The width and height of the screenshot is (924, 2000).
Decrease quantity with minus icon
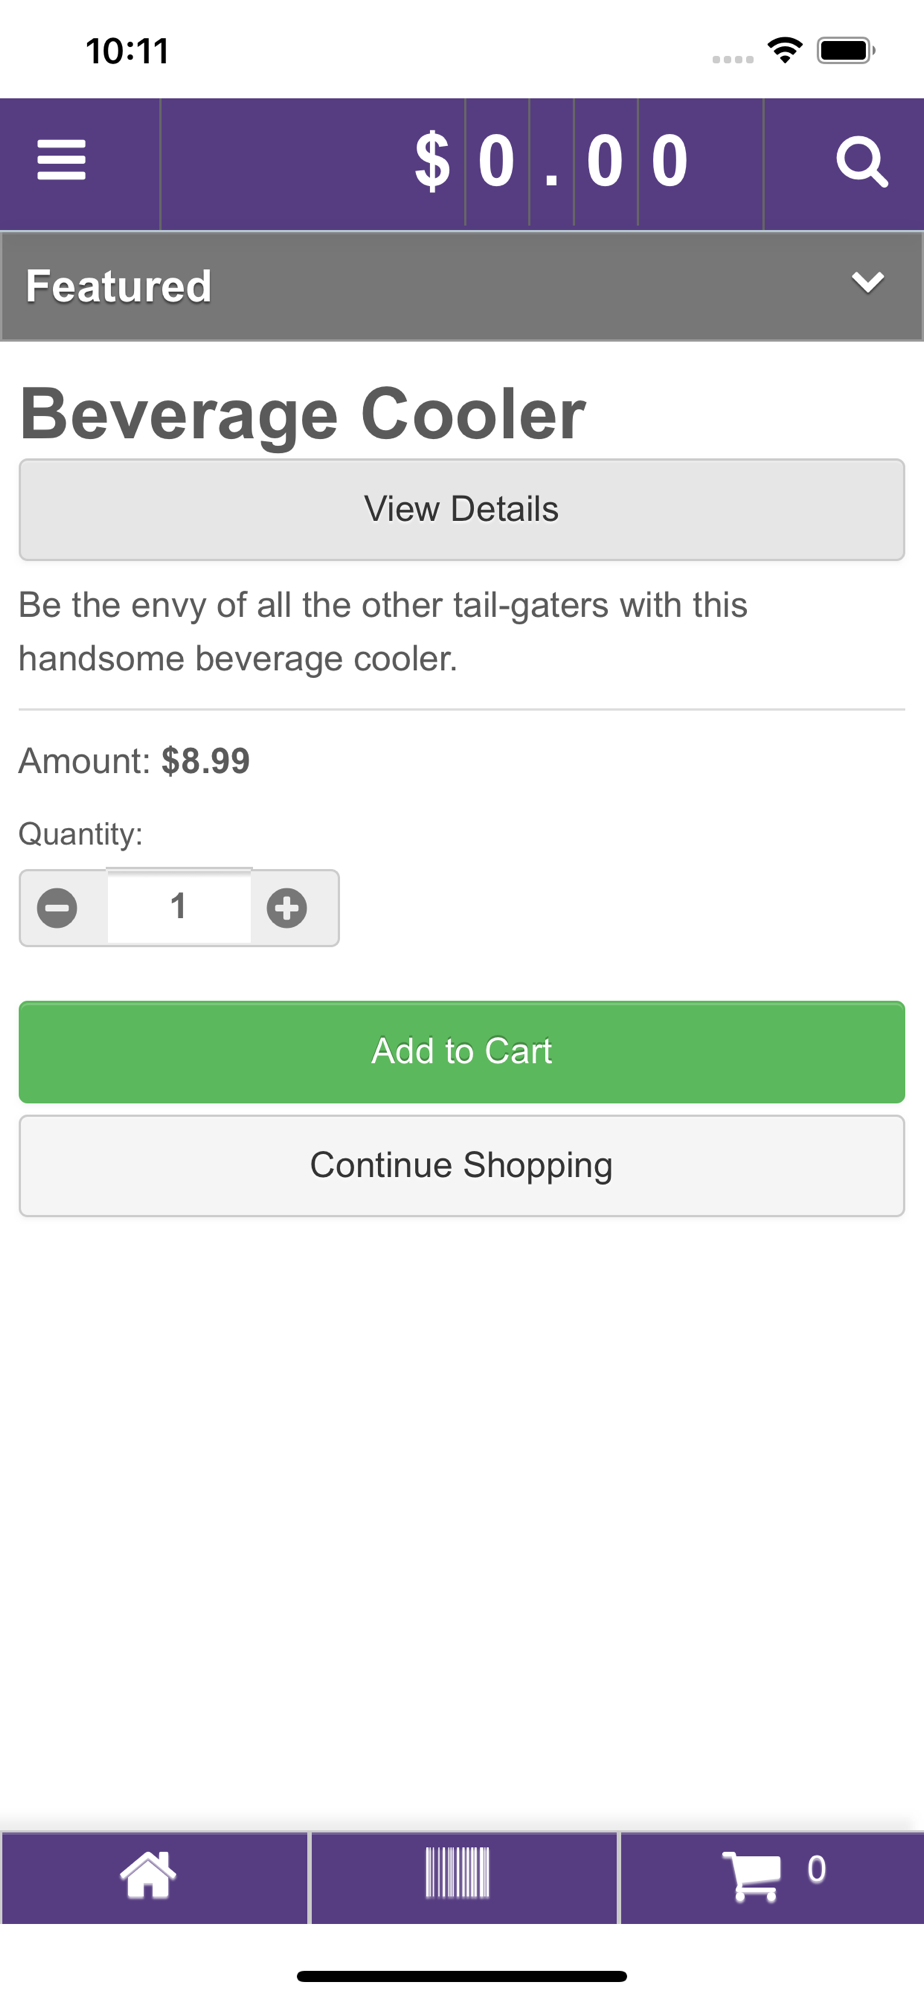pos(58,908)
